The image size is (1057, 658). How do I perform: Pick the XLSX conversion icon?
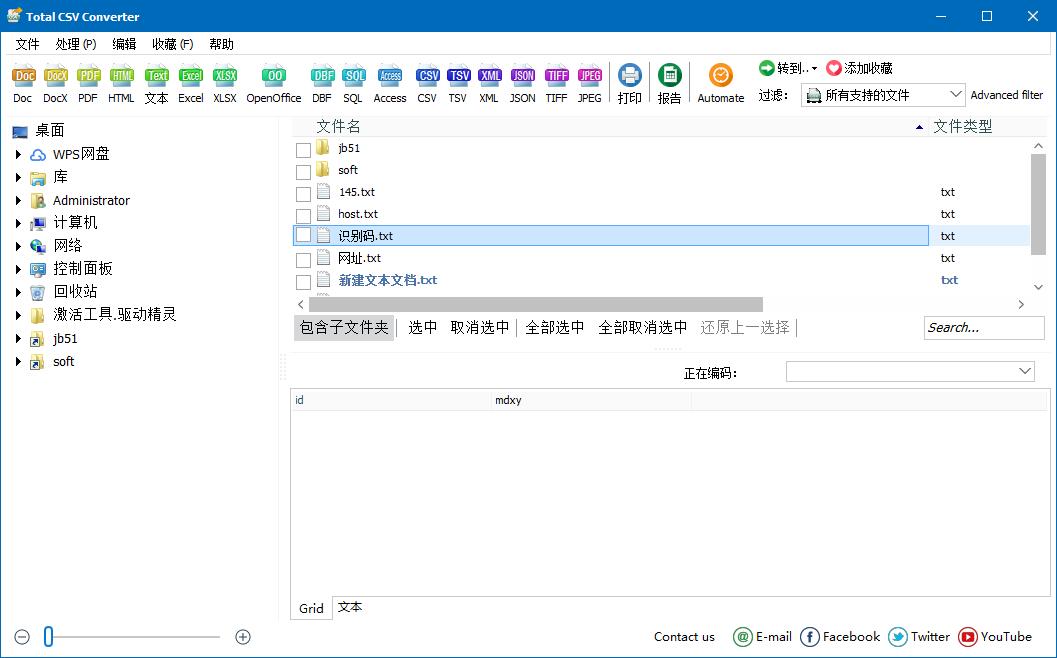pos(225,76)
